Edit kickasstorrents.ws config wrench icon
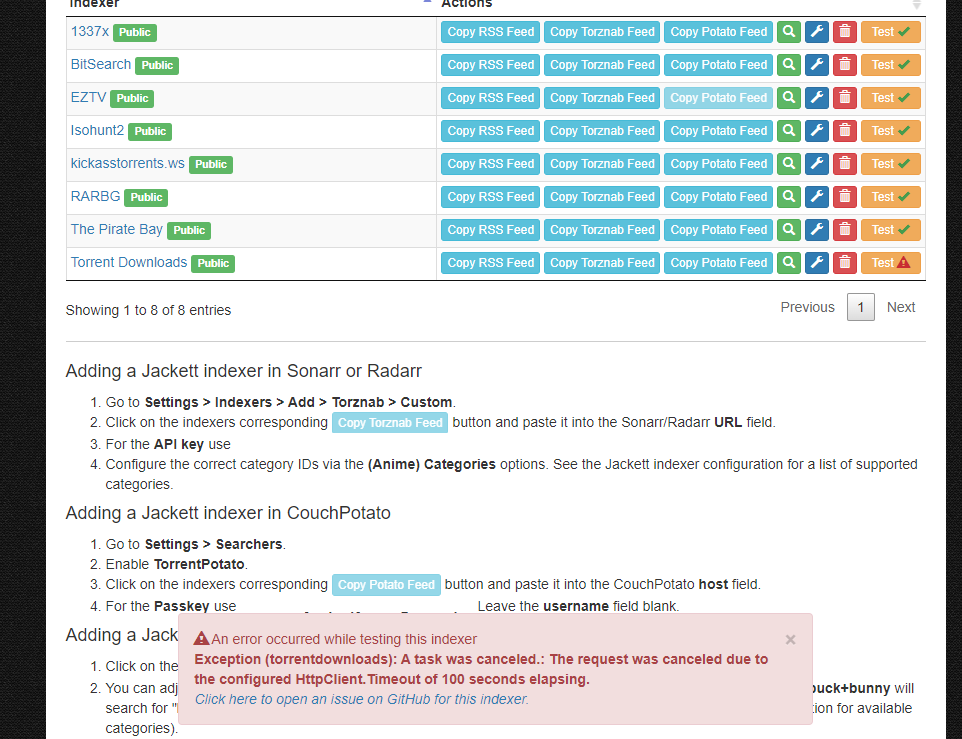Image resolution: width=962 pixels, height=739 pixels. click(817, 164)
